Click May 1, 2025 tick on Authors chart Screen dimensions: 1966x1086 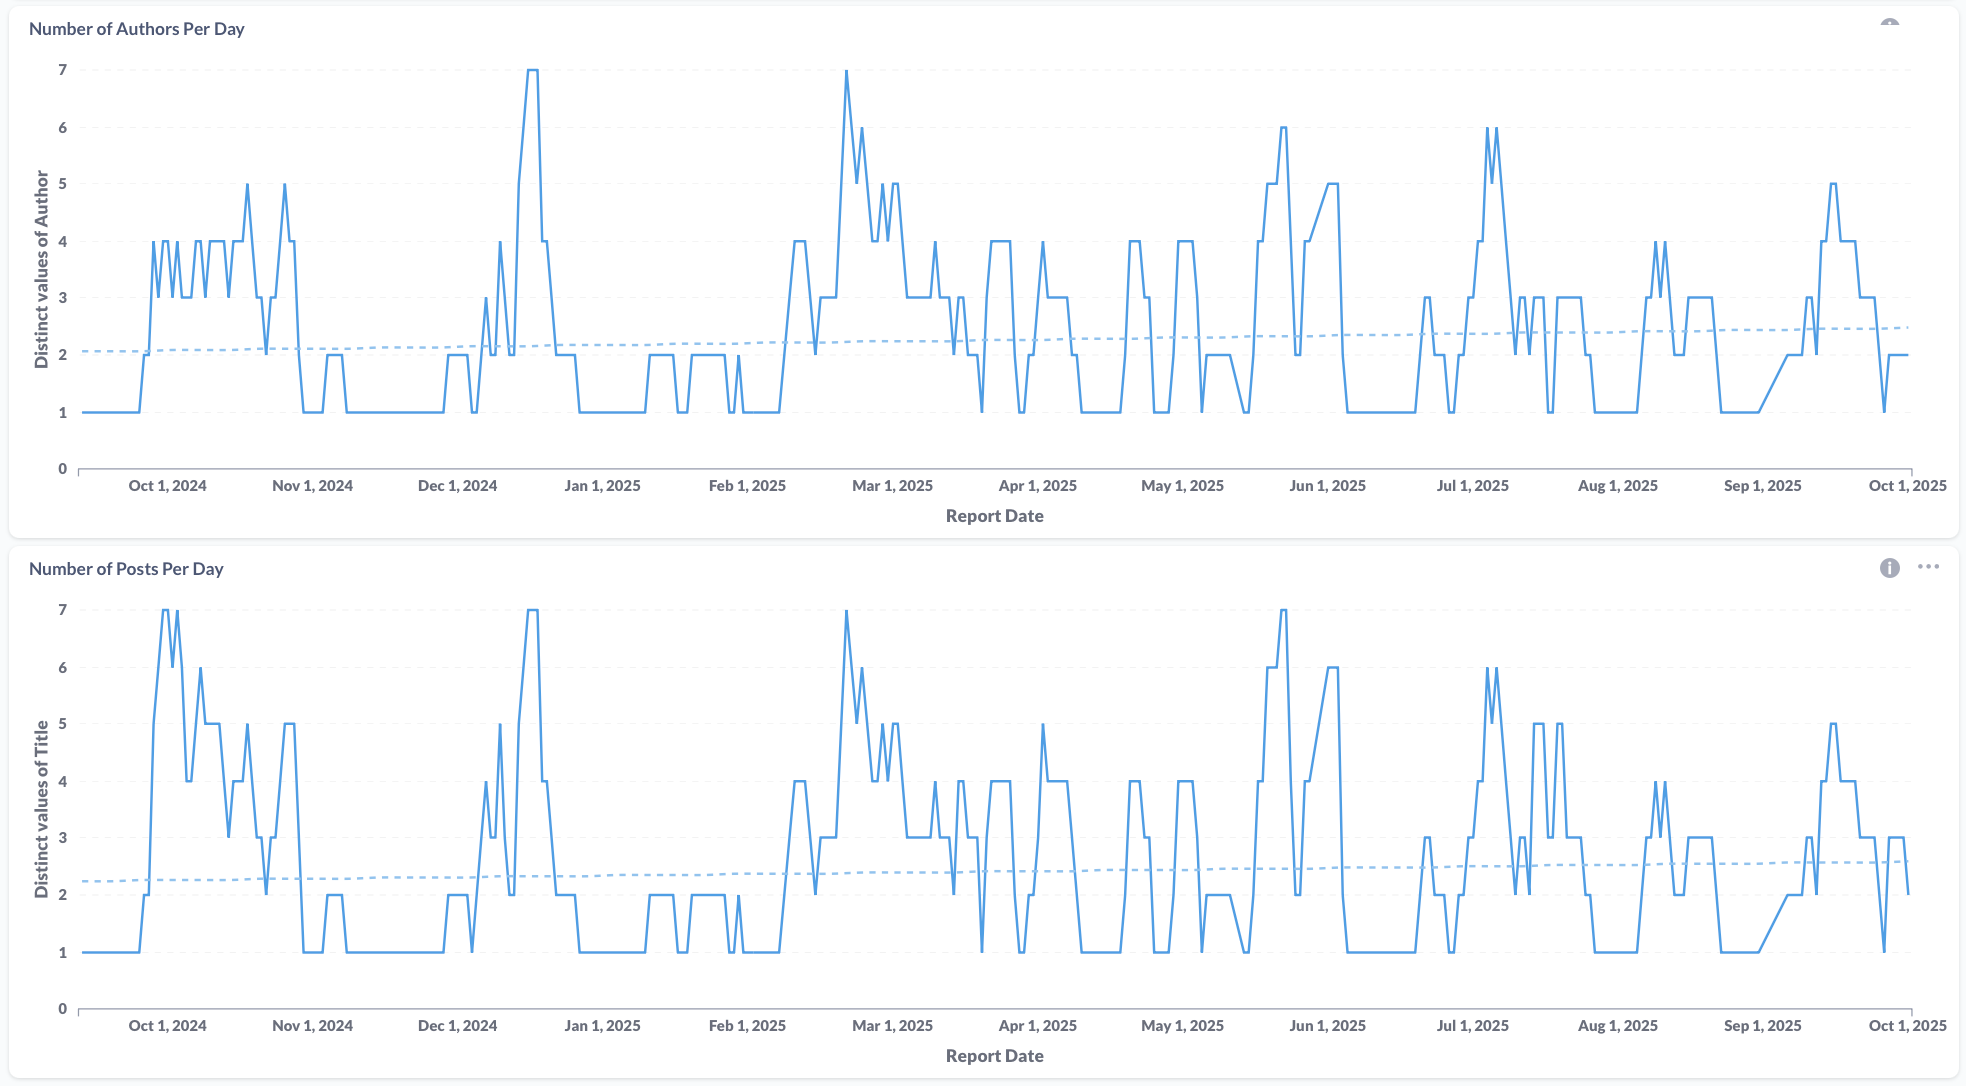[x=1182, y=486]
